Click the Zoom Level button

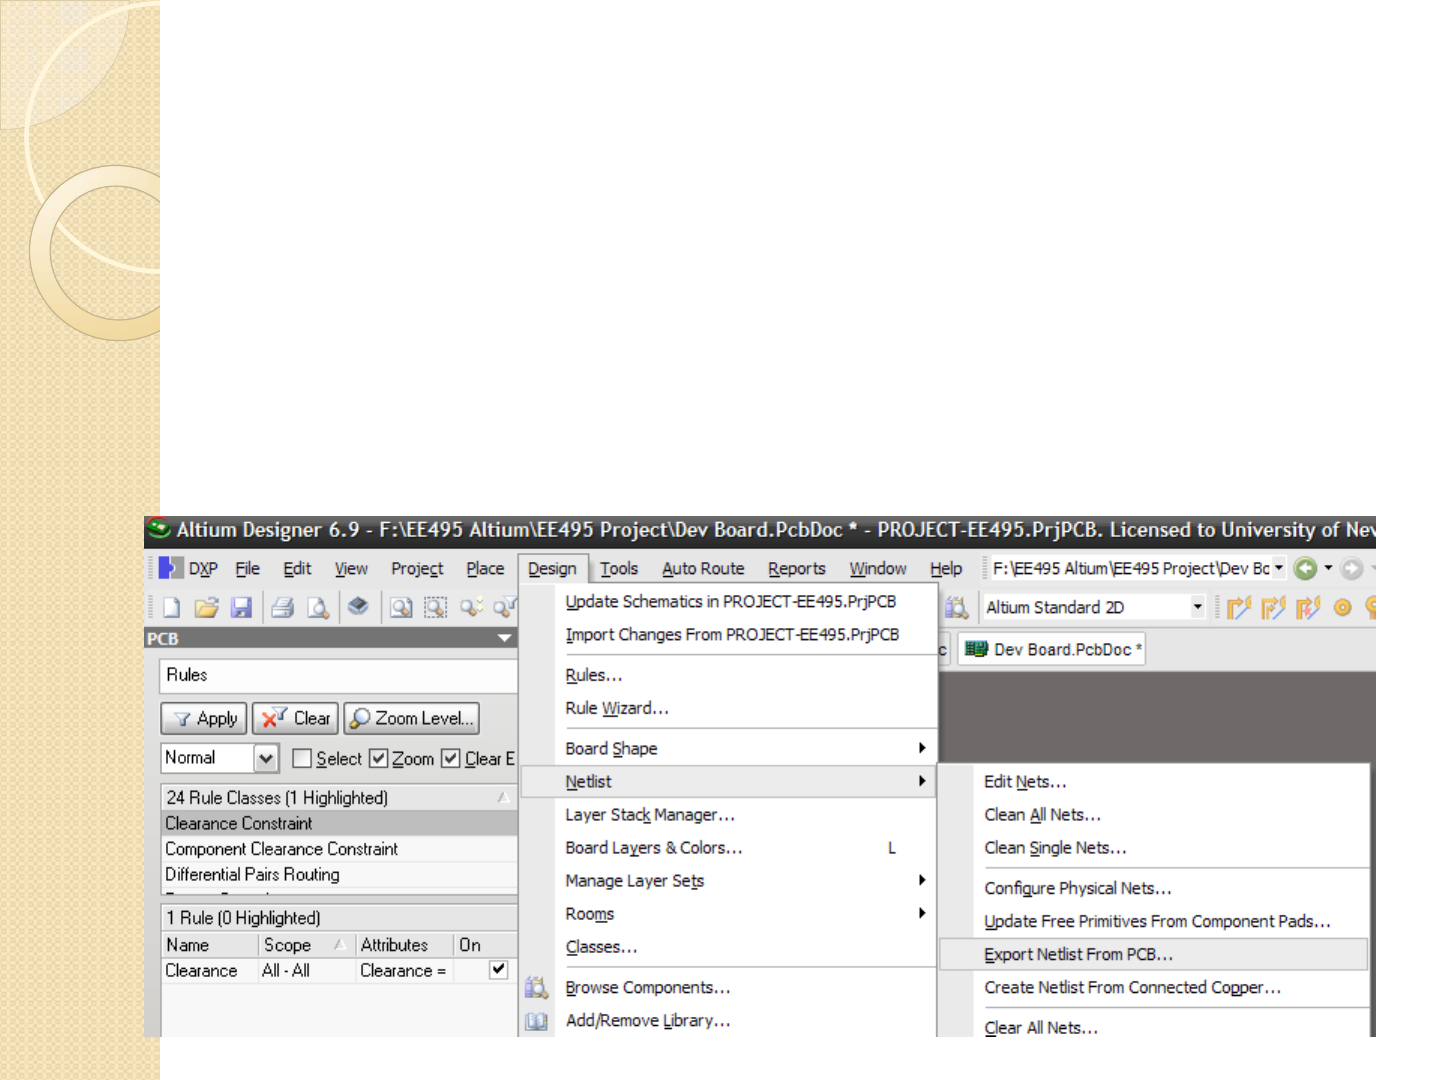(412, 718)
